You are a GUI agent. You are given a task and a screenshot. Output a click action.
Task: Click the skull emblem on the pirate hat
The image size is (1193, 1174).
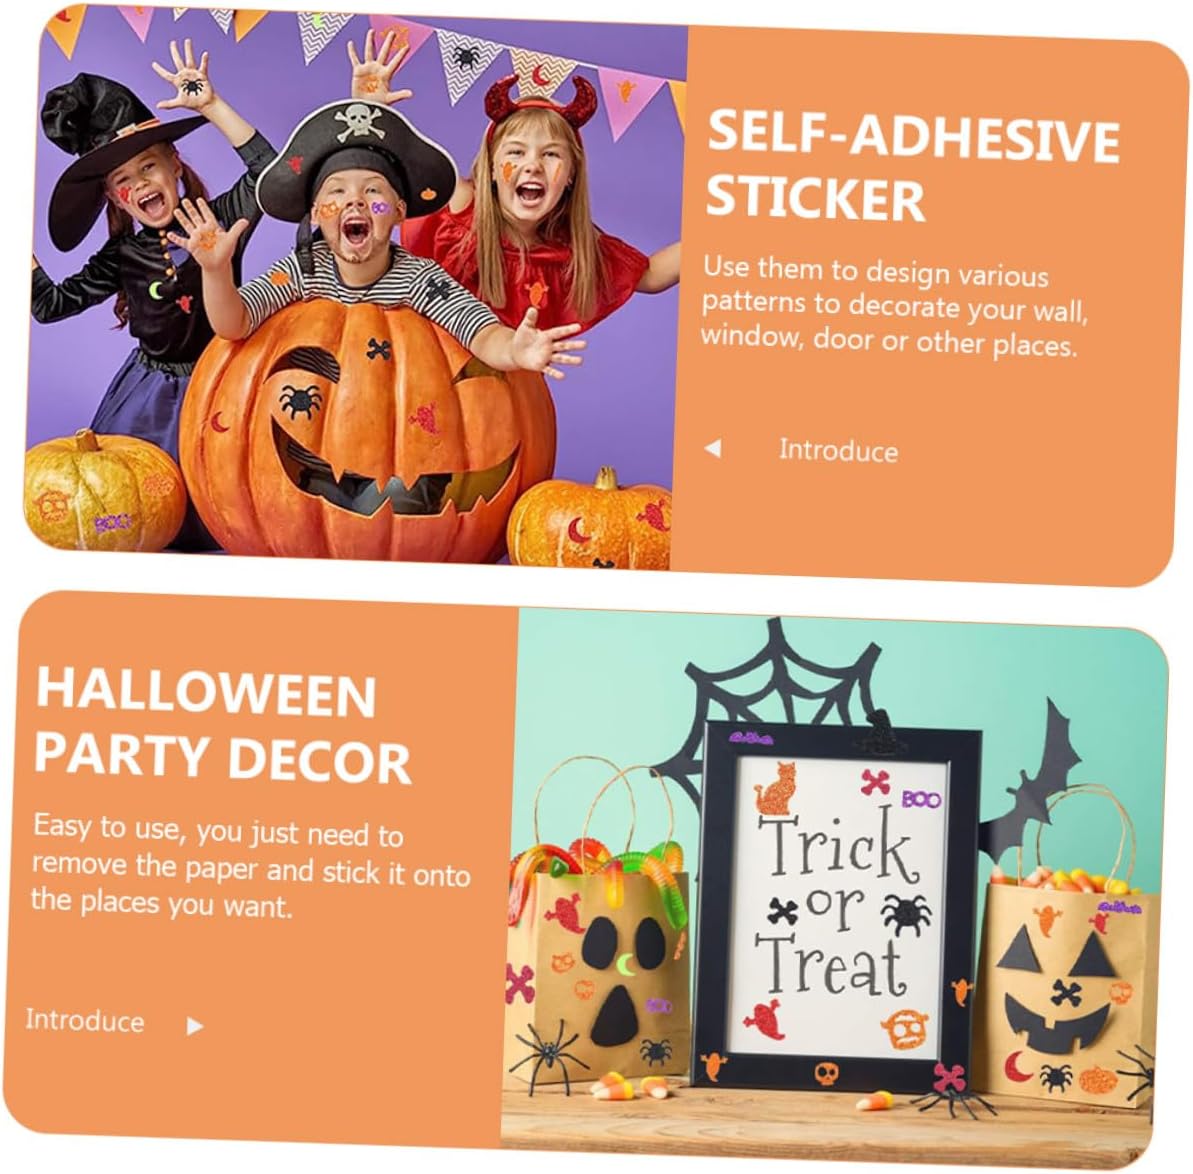click(358, 120)
